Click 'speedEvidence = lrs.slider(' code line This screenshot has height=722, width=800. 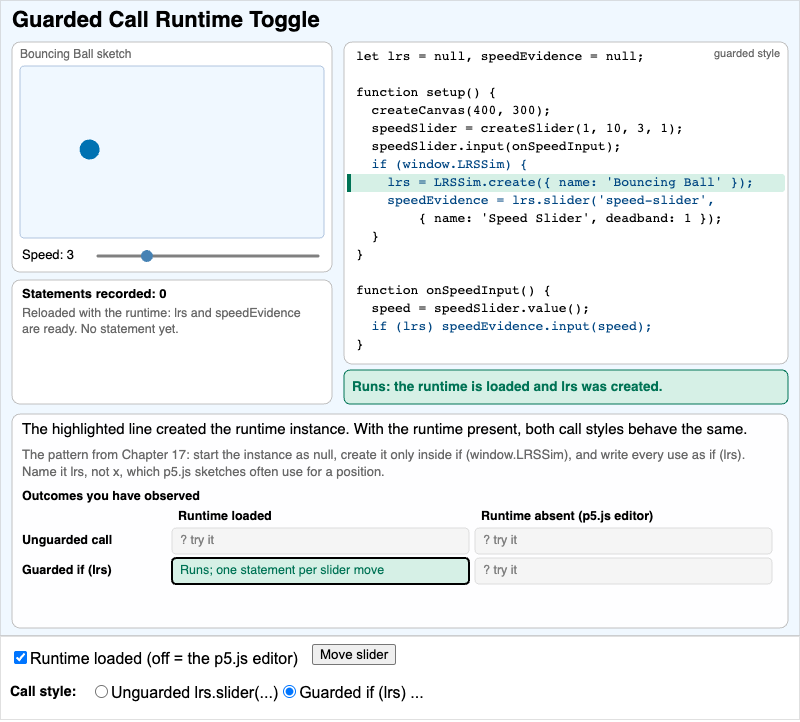(550, 201)
